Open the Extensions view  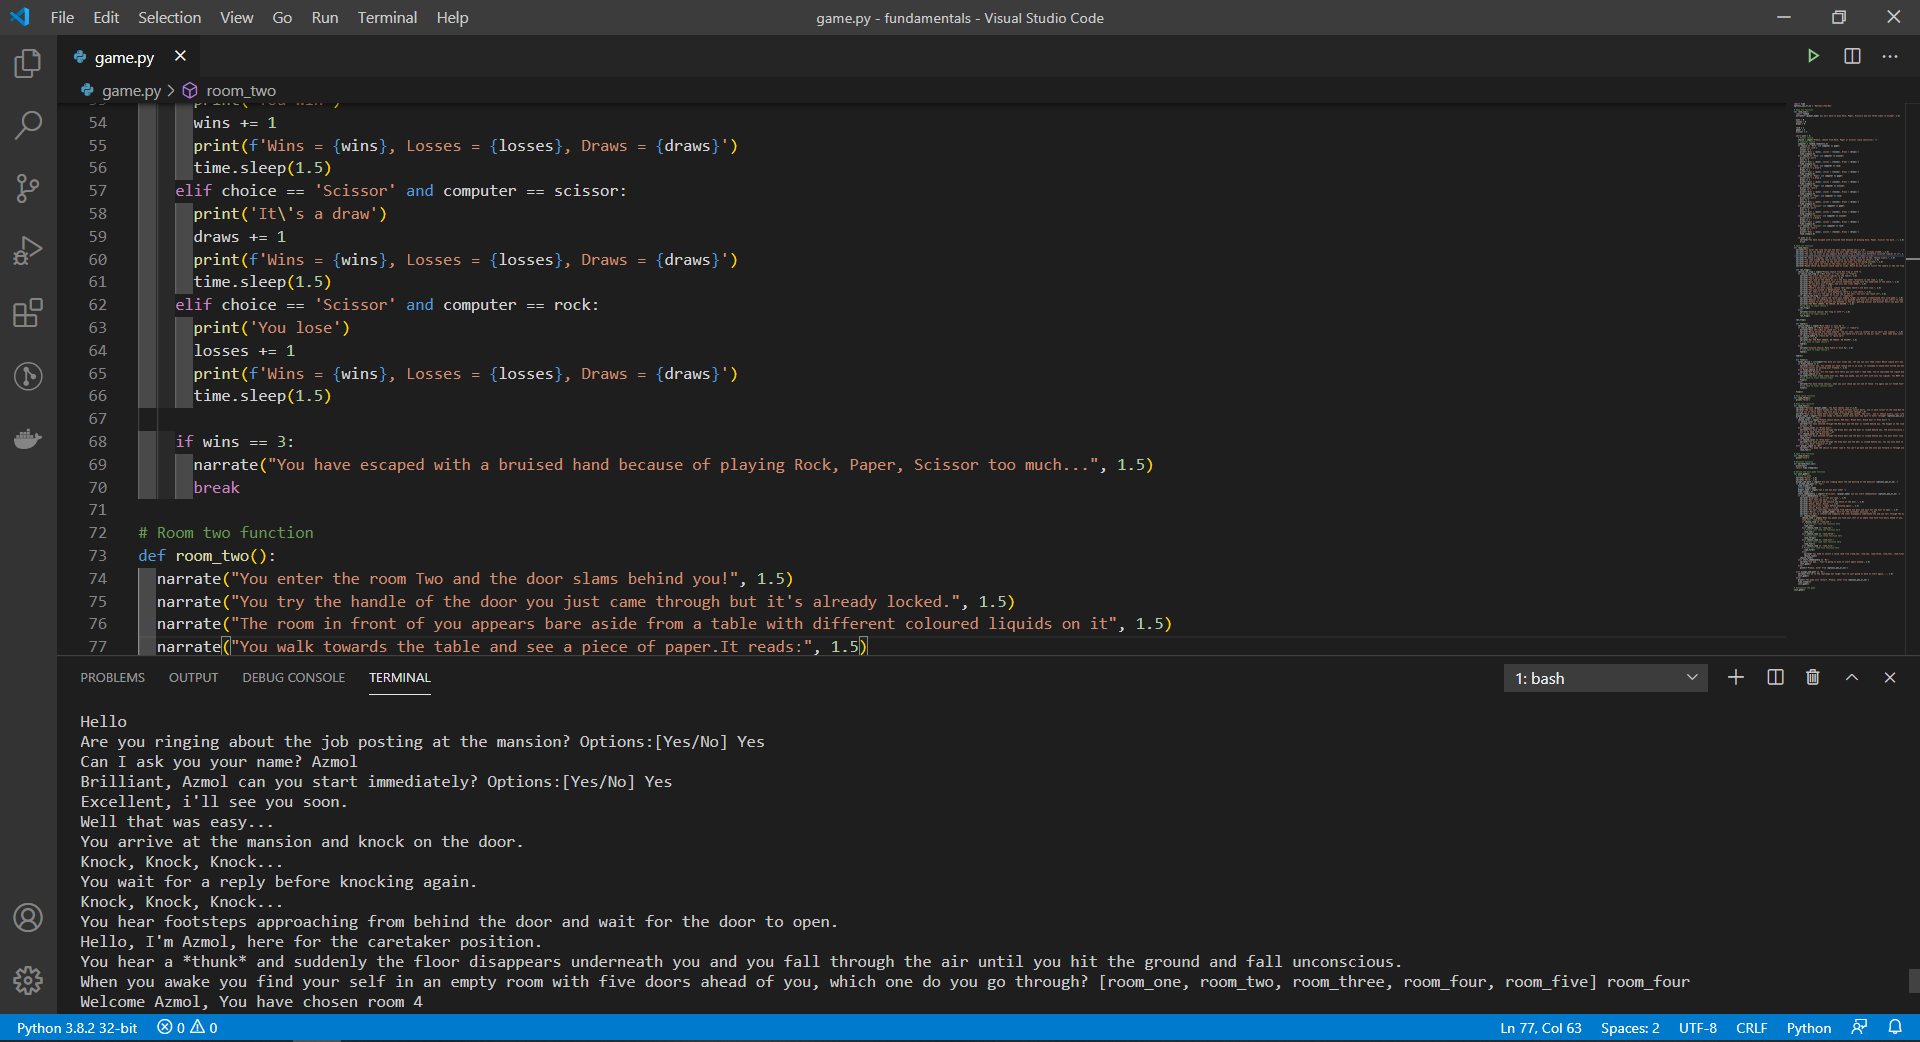coord(27,313)
